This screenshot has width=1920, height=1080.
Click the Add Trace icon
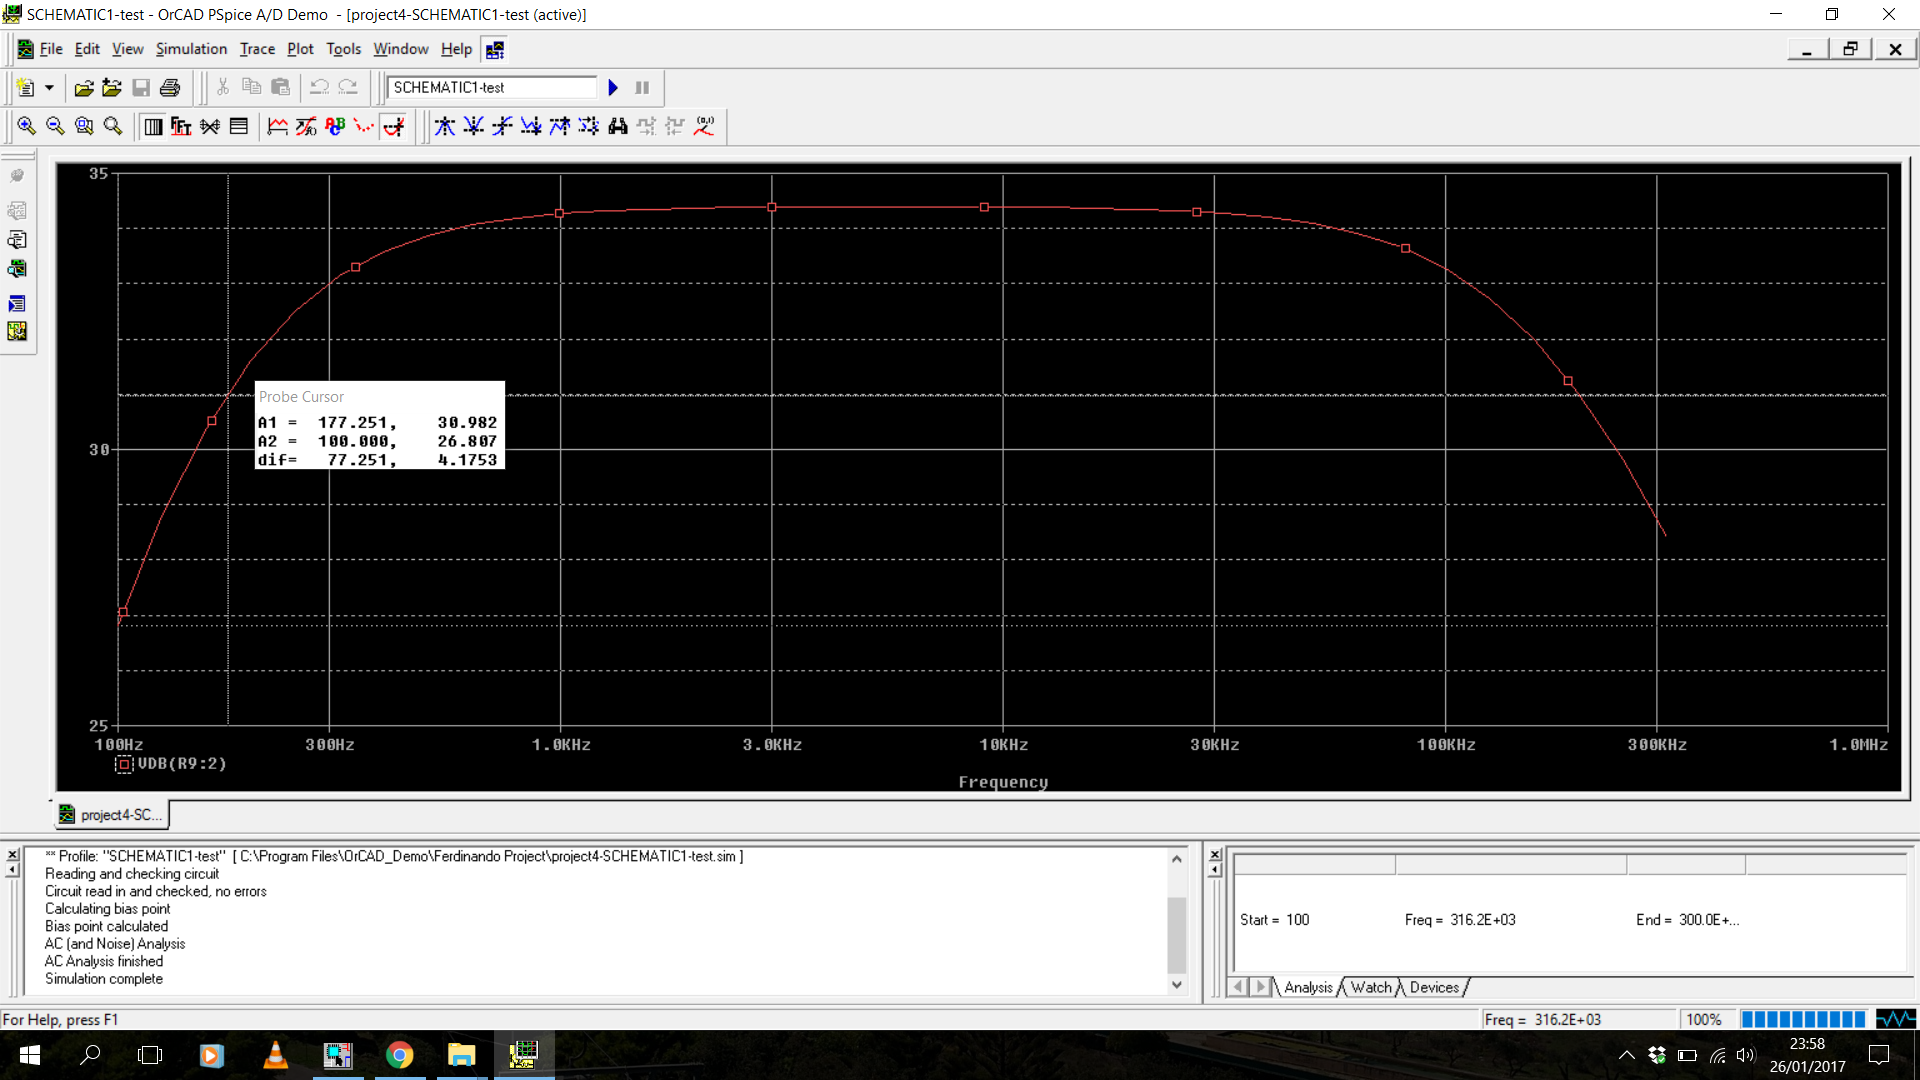pos(277,126)
